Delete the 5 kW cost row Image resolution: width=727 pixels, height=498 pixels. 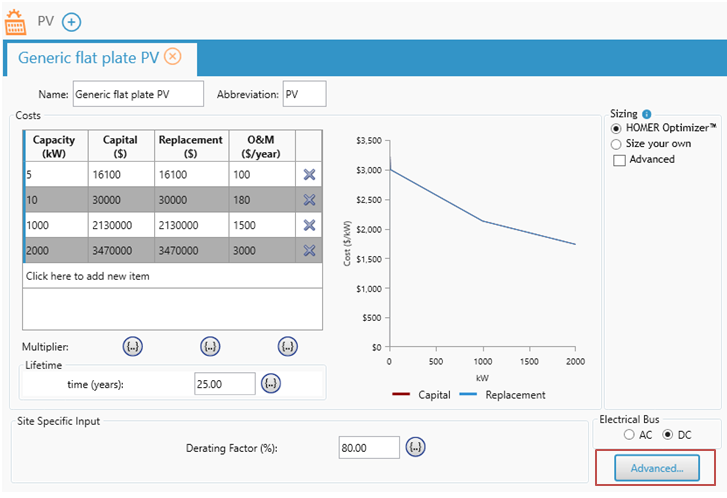309,175
